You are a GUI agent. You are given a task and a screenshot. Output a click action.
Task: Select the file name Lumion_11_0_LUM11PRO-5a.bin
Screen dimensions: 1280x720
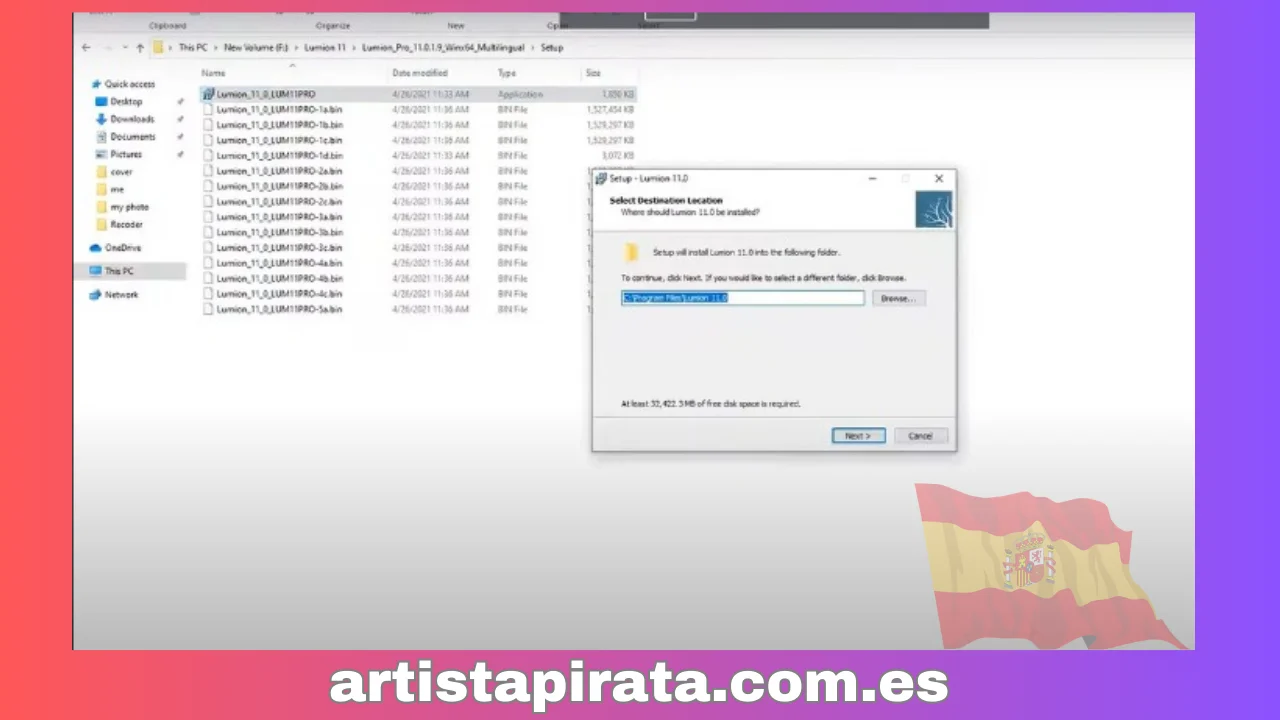tap(279, 309)
